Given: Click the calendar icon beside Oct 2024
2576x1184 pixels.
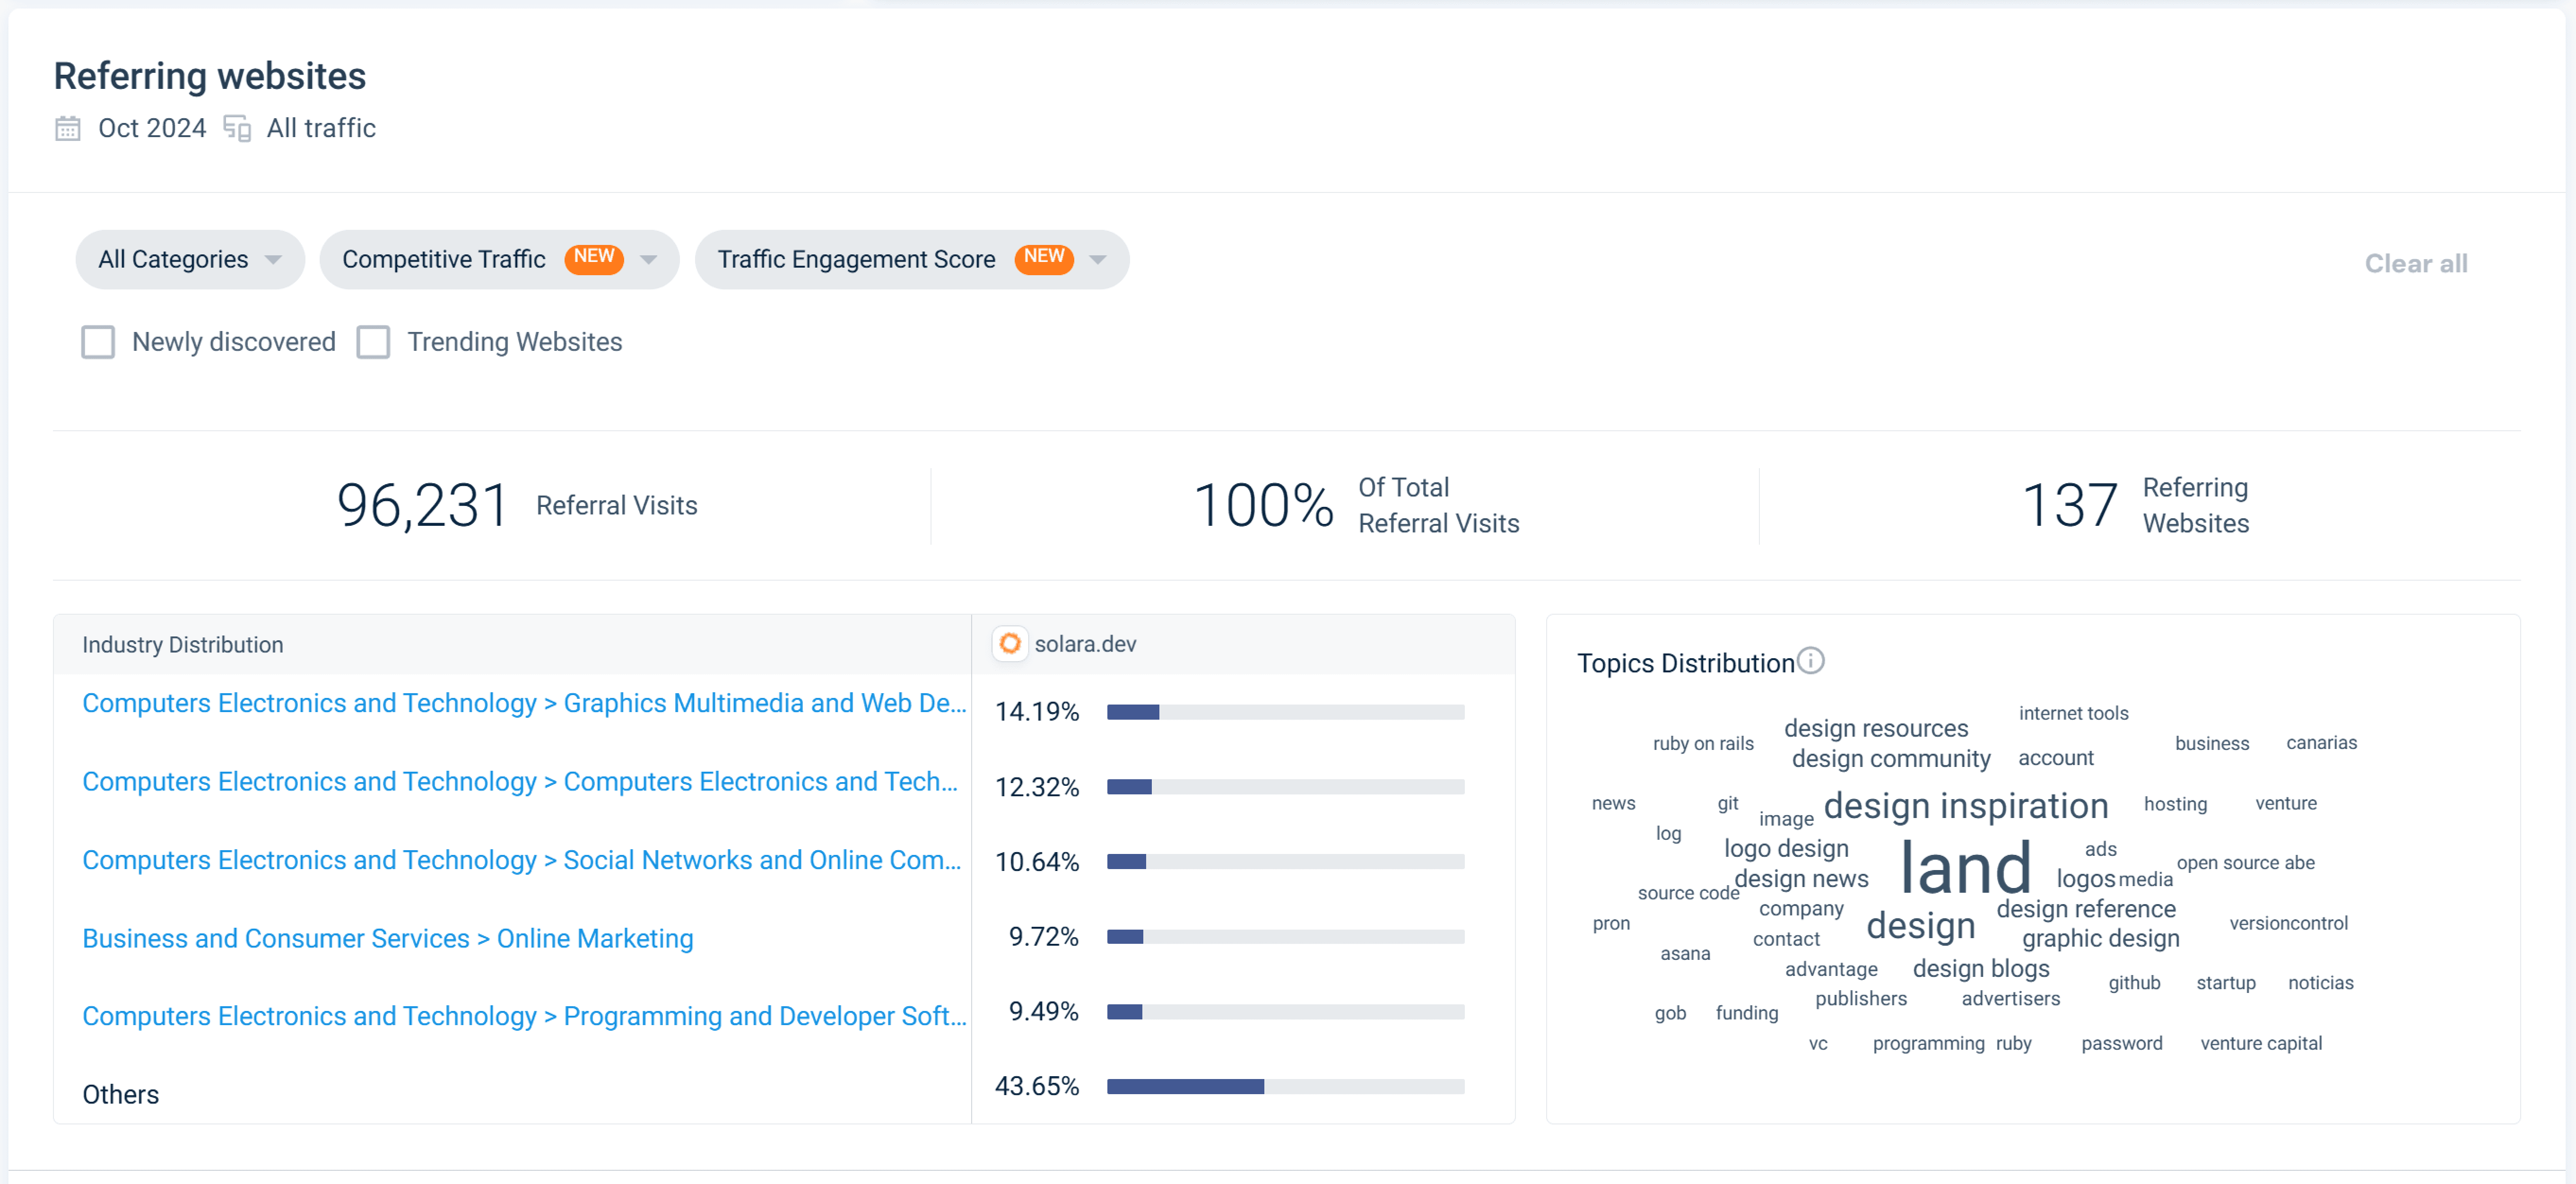Looking at the screenshot, I should point(68,129).
